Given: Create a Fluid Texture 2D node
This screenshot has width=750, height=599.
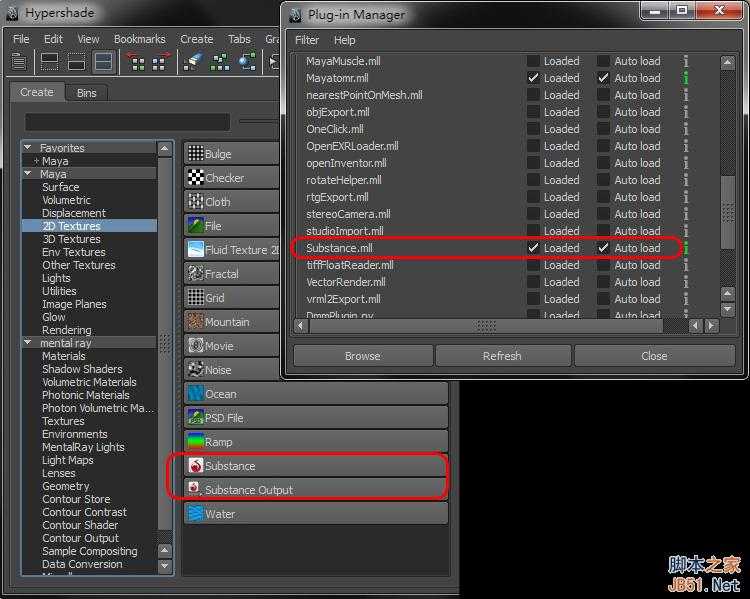Looking at the screenshot, I should pyautogui.click(x=232, y=250).
